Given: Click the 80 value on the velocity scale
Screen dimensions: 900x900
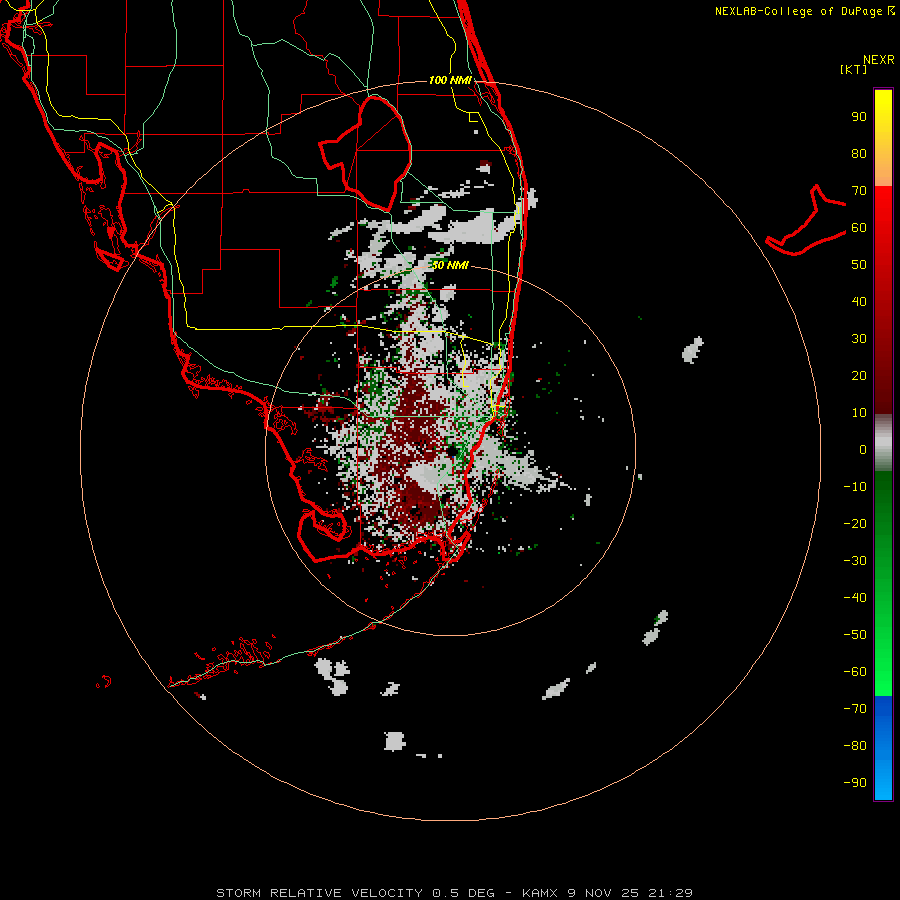Looking at the screenshot, I should pos(859,153).
